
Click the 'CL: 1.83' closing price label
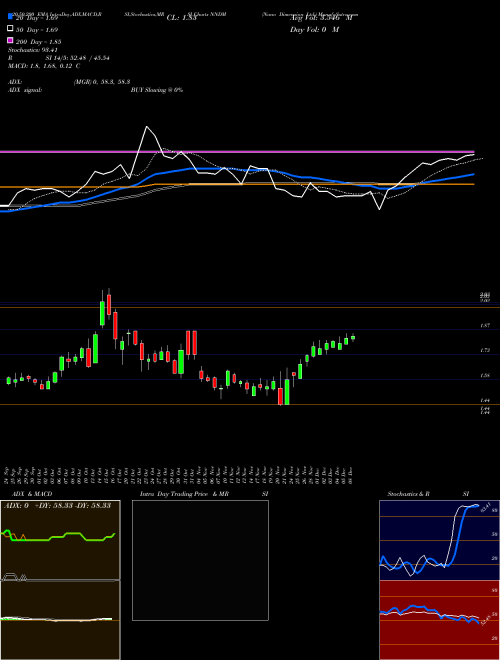pos(181,18)
